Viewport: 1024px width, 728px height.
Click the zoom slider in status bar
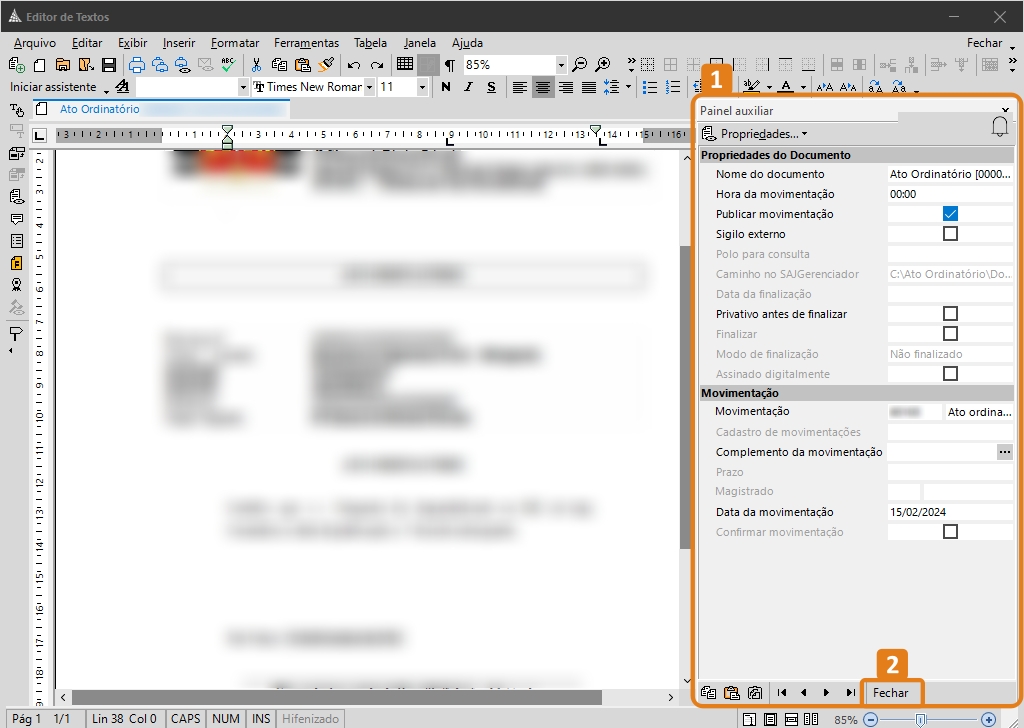[x=921, y=719]
